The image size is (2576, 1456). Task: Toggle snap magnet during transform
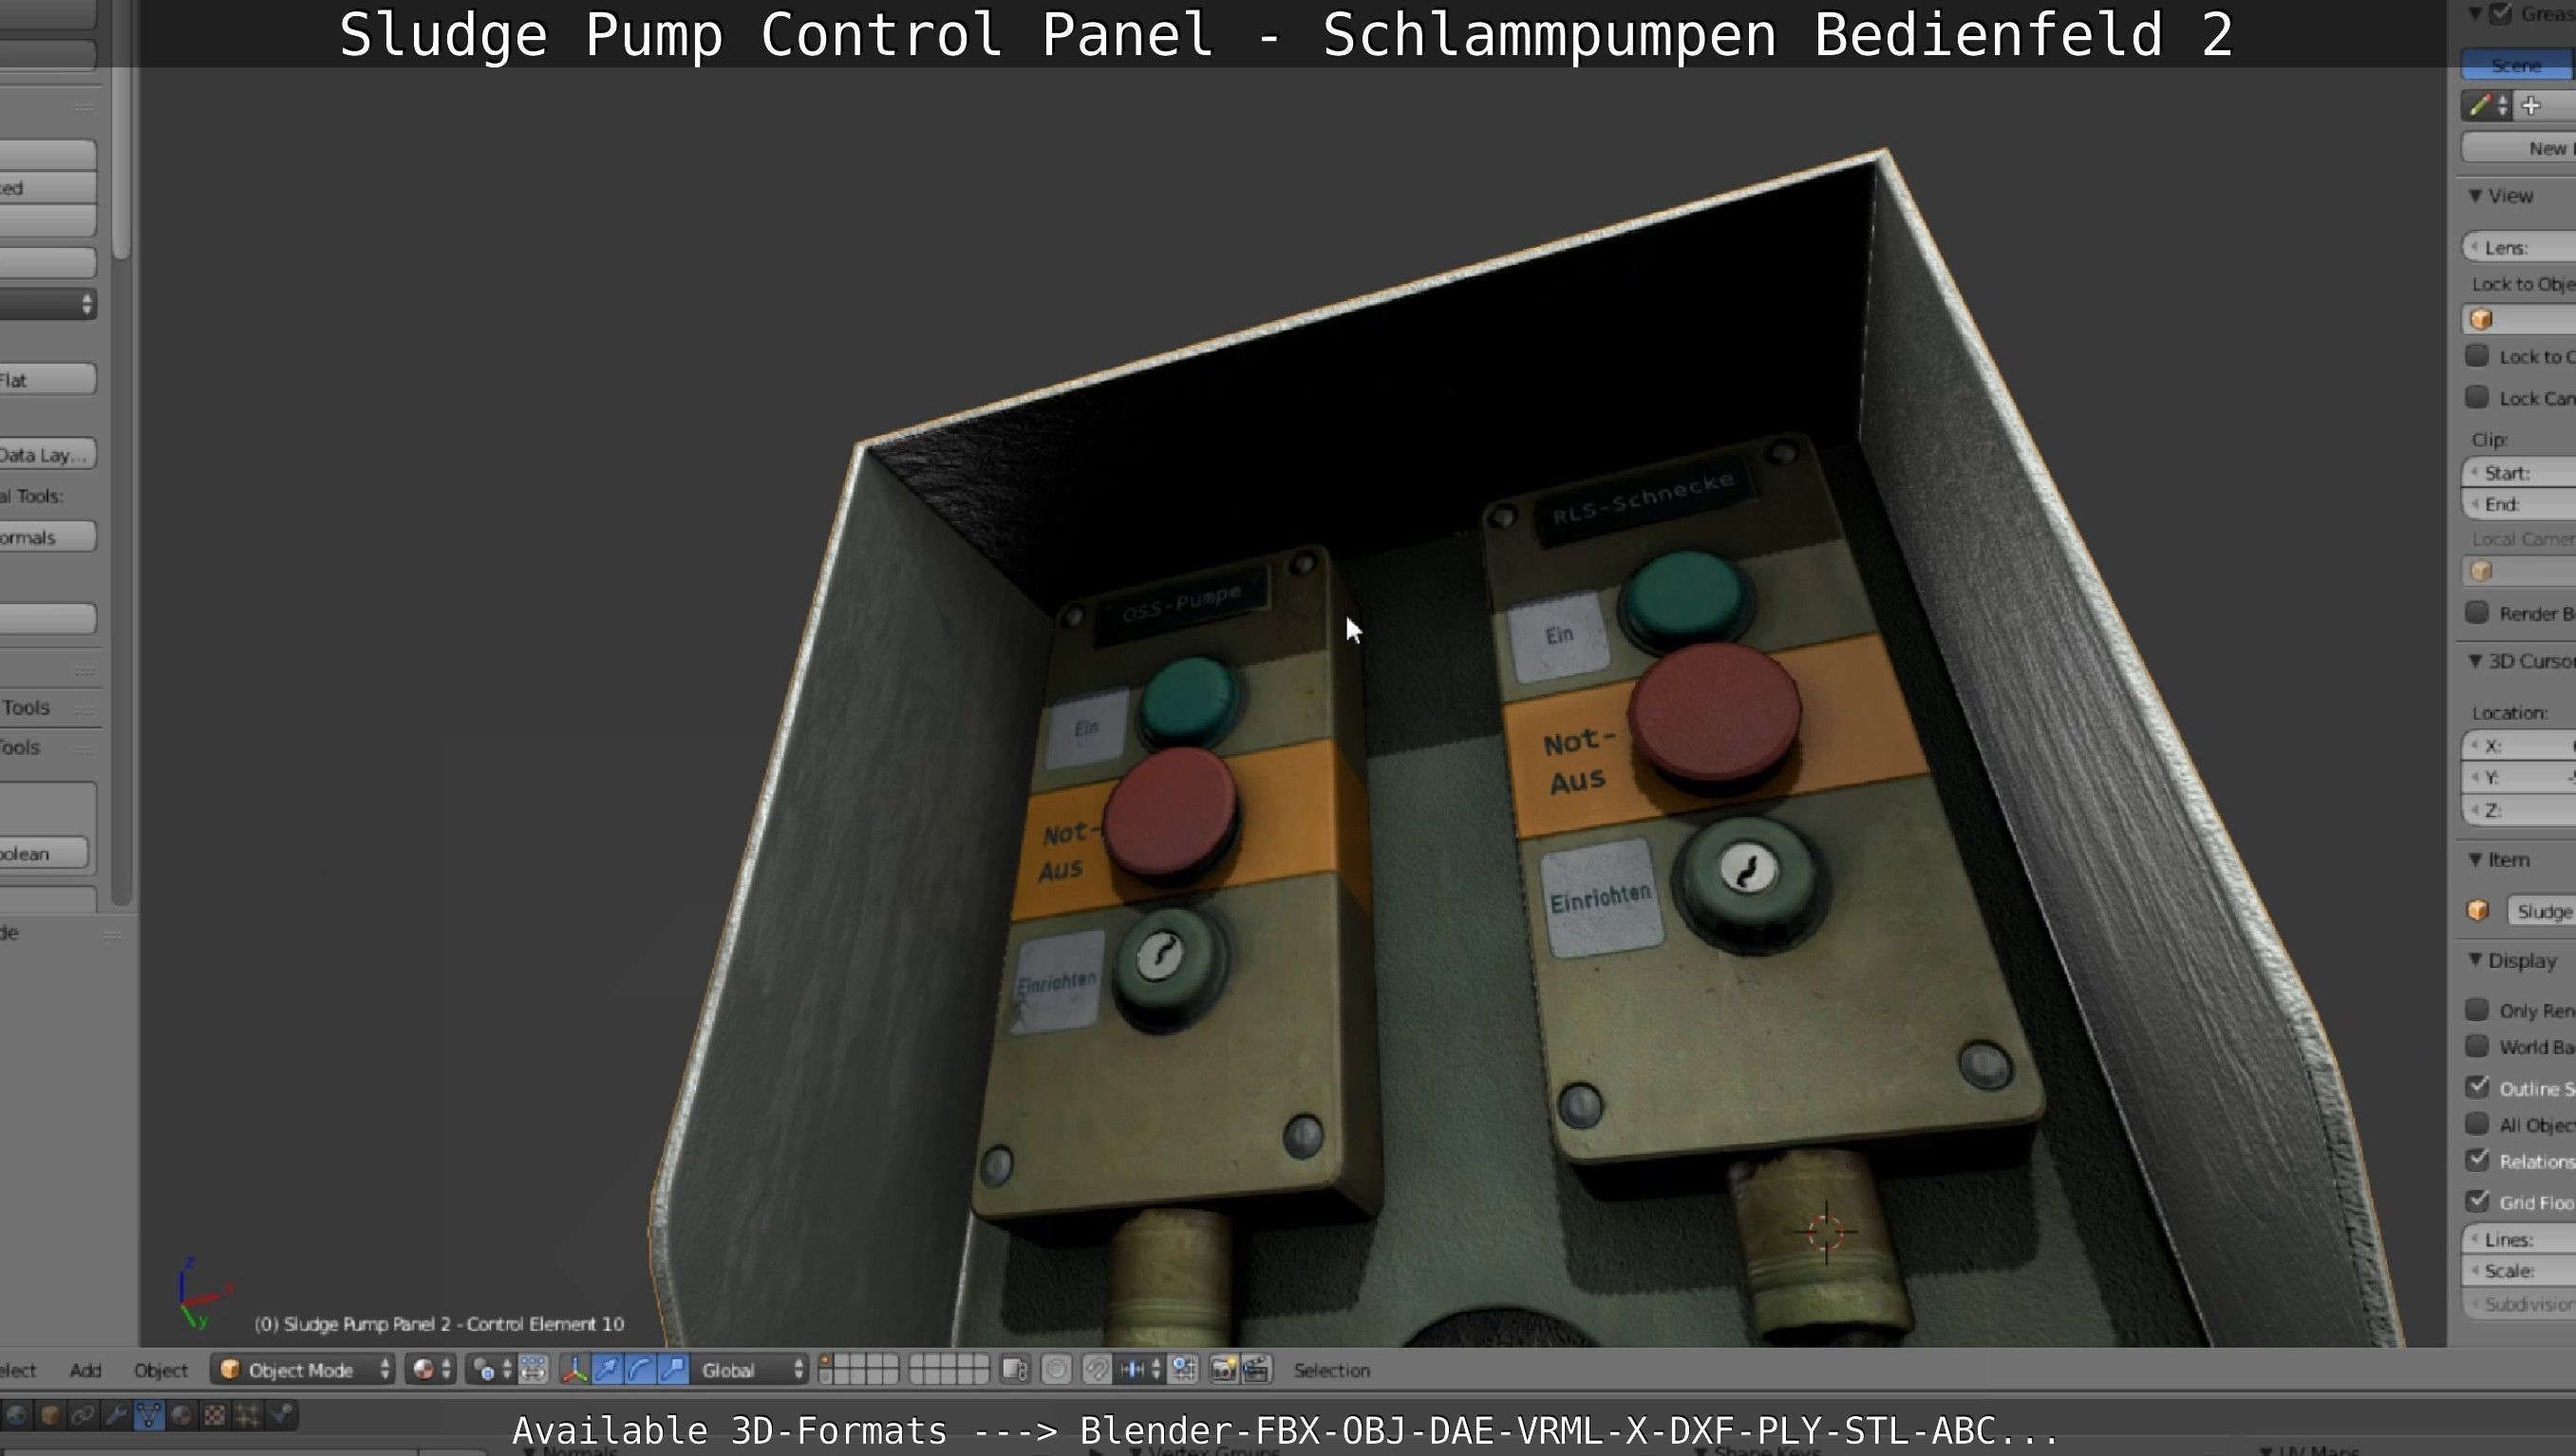pos(1097,1370)
